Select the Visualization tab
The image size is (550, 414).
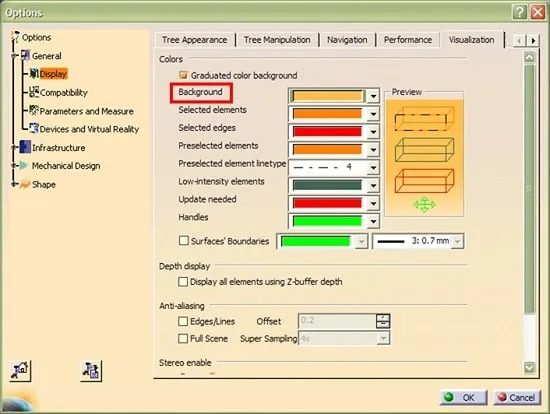471,40
